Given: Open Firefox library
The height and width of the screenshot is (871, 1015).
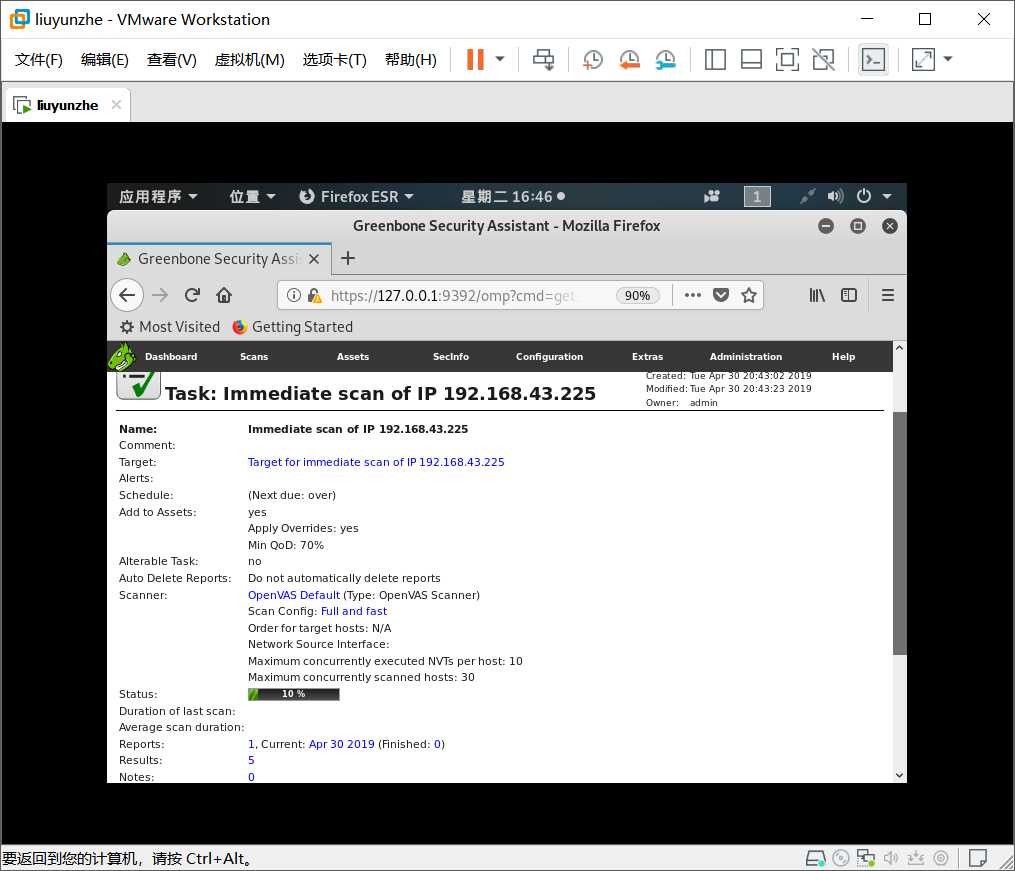Looking at the screenshot, I should pos(817,295).
